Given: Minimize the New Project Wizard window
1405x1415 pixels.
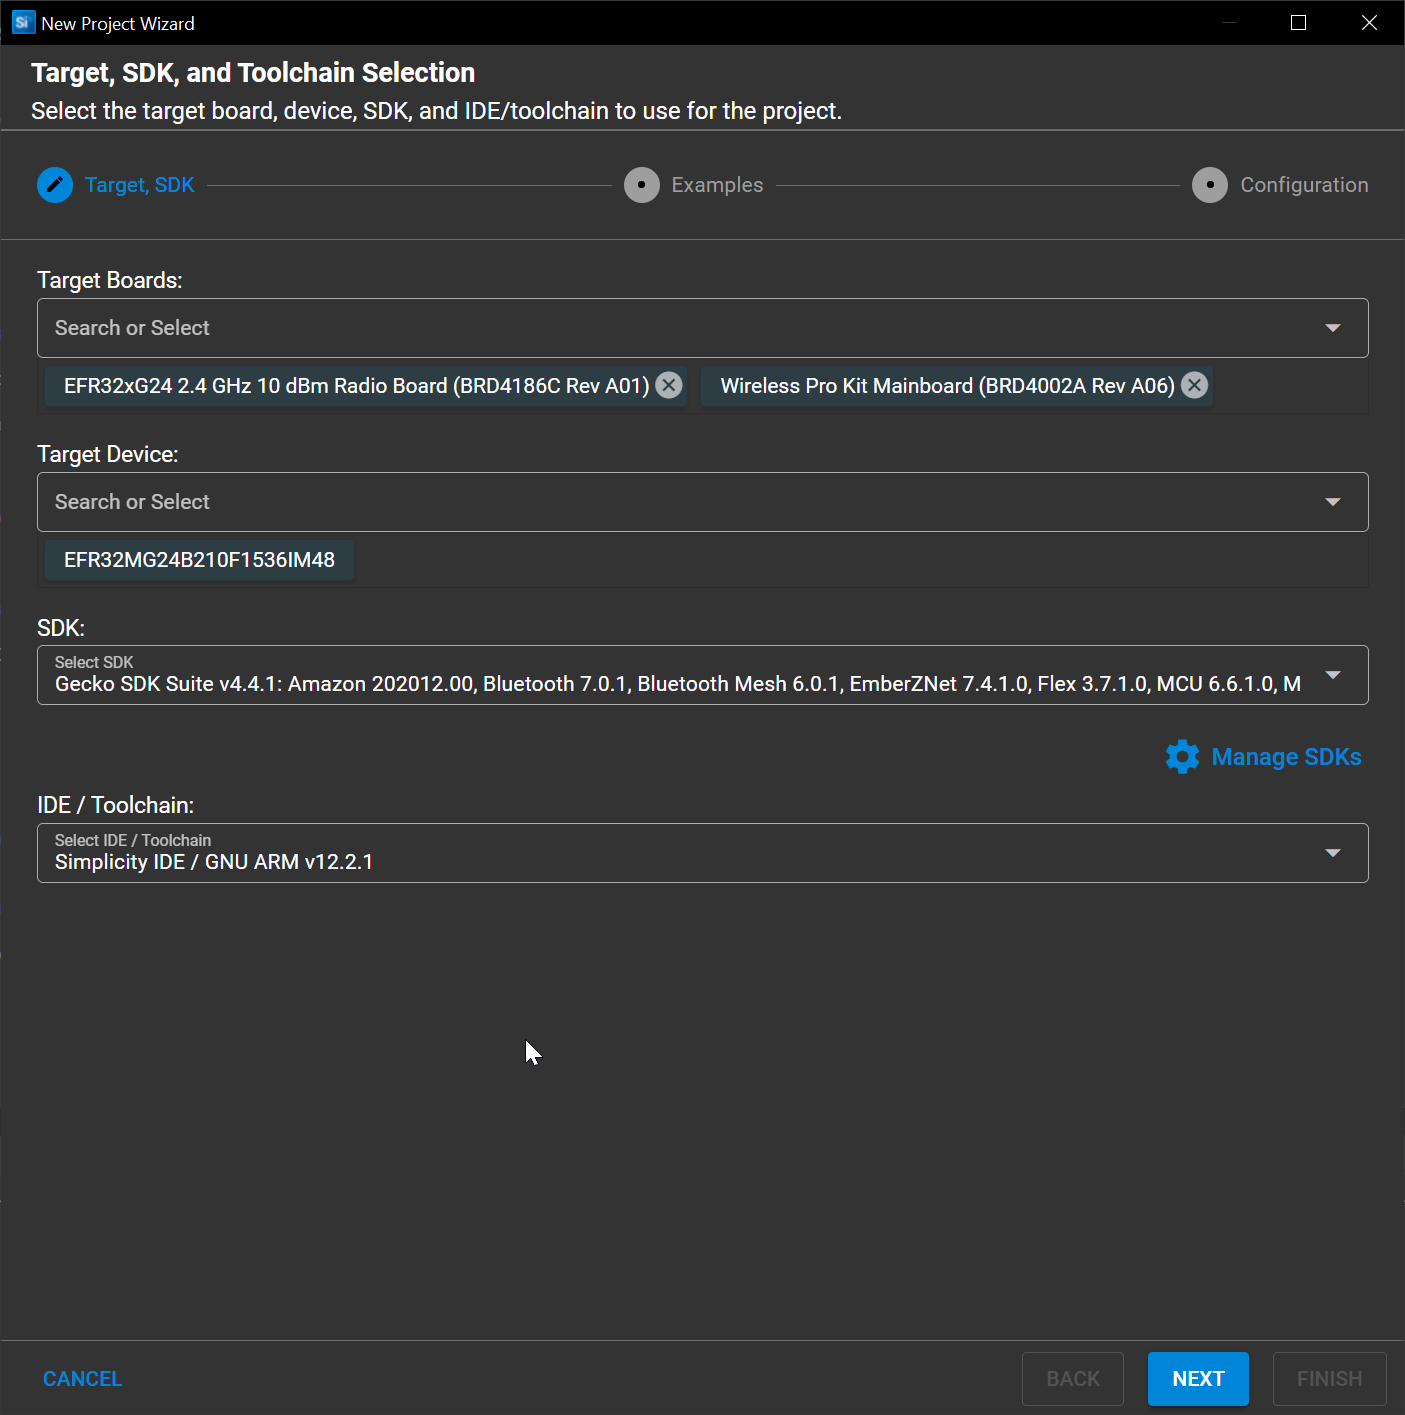Looking at the screenshot, I should (1229, 23).
